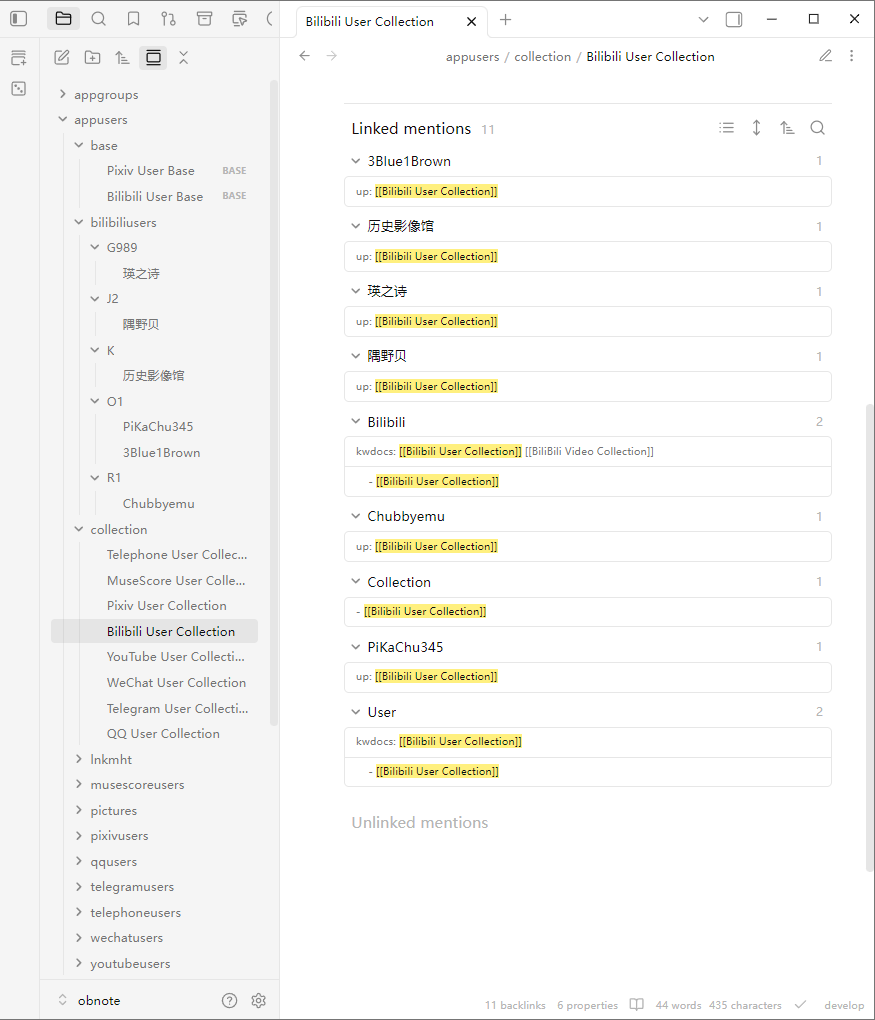Toggle the right sidebar panel
Viewport: 875px width, 1020px height.
tap(734, 19)
